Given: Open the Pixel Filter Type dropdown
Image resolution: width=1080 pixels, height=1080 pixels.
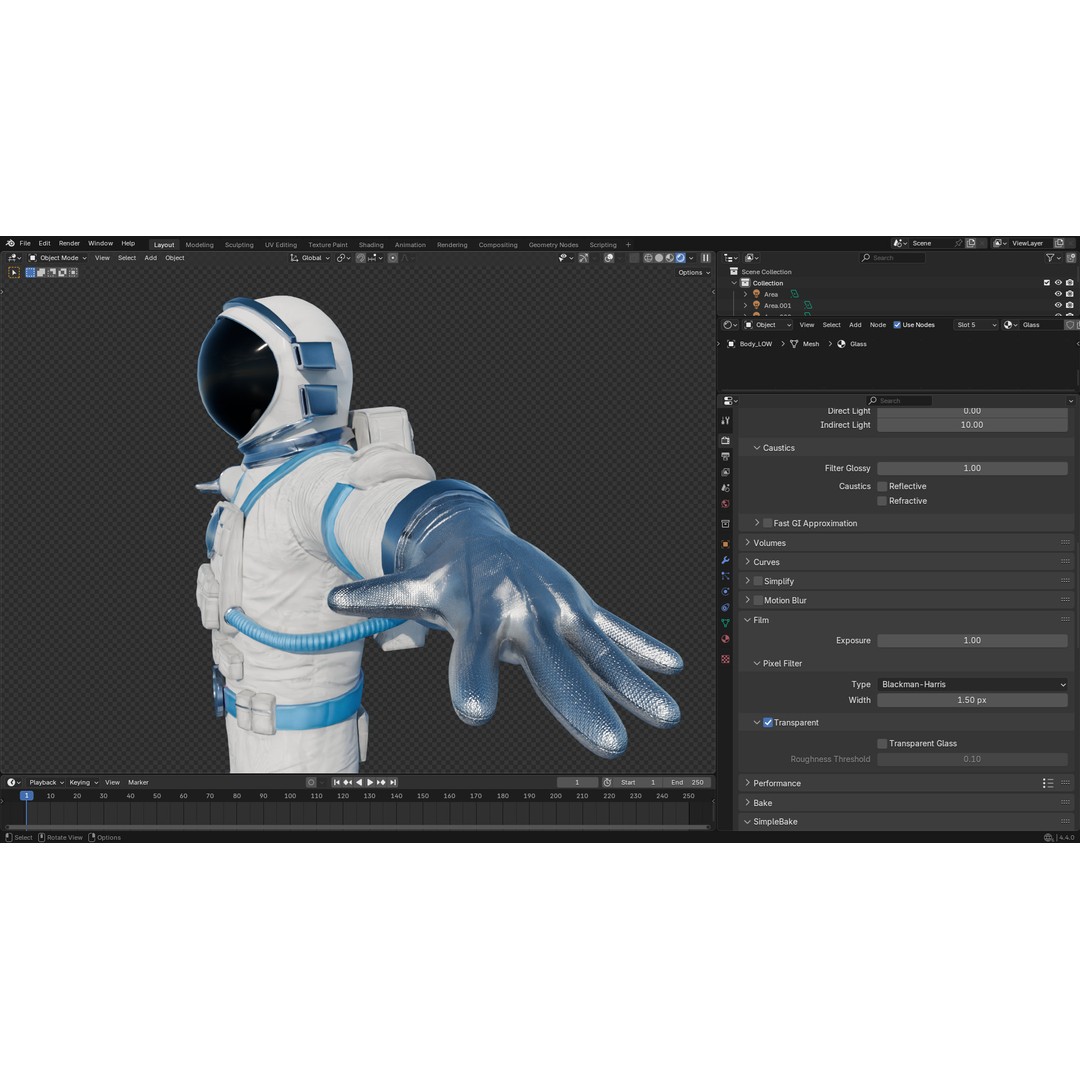Looking at the screenshot, I should pos(970,684).
